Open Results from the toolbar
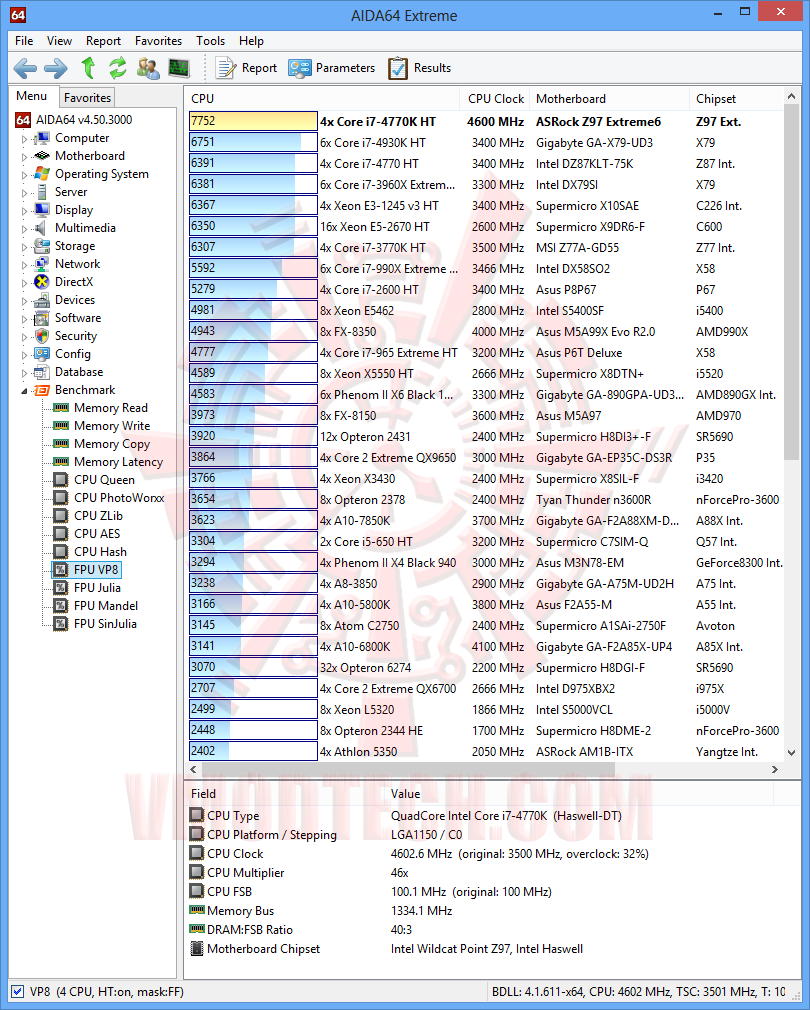Image resolution: width=810 pixels, height=1010 pixels. coord(419,68)
